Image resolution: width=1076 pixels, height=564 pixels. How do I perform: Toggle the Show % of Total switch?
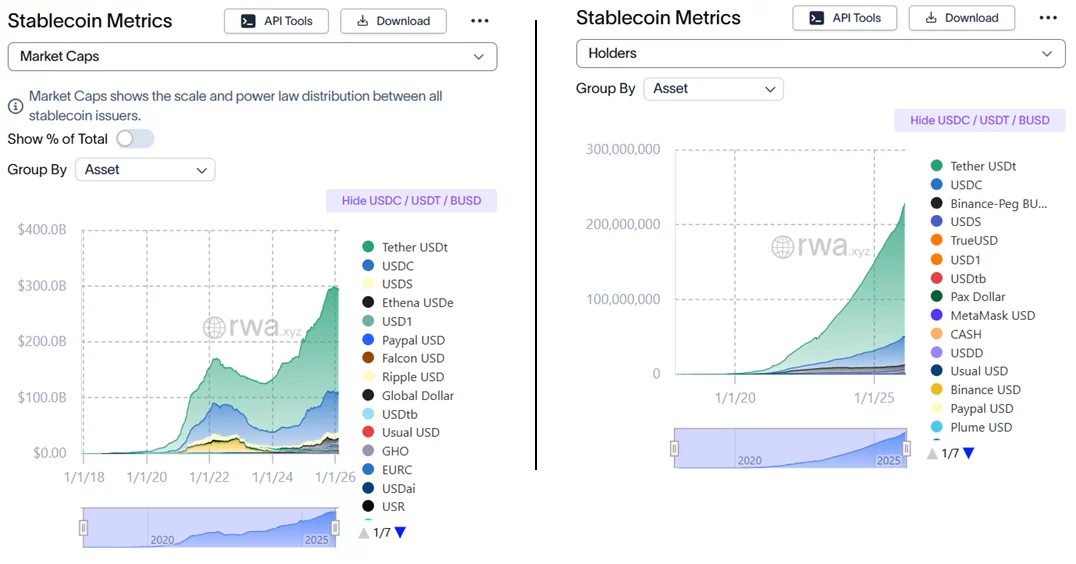pos(135,139)
